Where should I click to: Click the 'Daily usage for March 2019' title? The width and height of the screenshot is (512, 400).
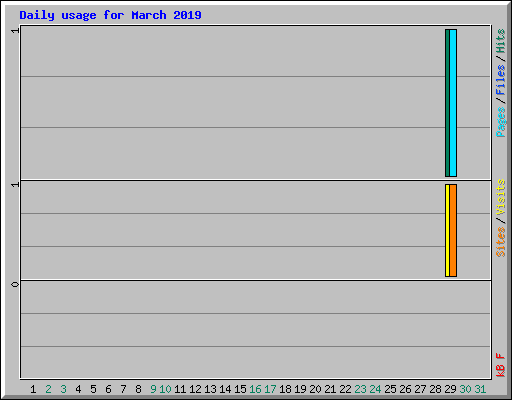110,15
